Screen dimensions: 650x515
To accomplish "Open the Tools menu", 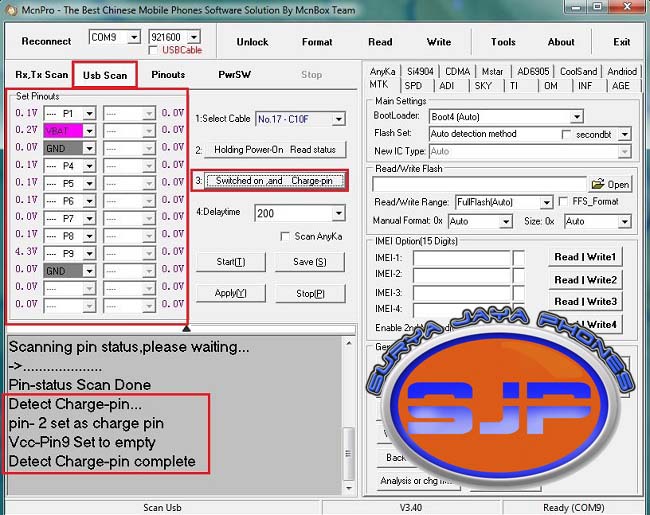I will coord(503,42).
